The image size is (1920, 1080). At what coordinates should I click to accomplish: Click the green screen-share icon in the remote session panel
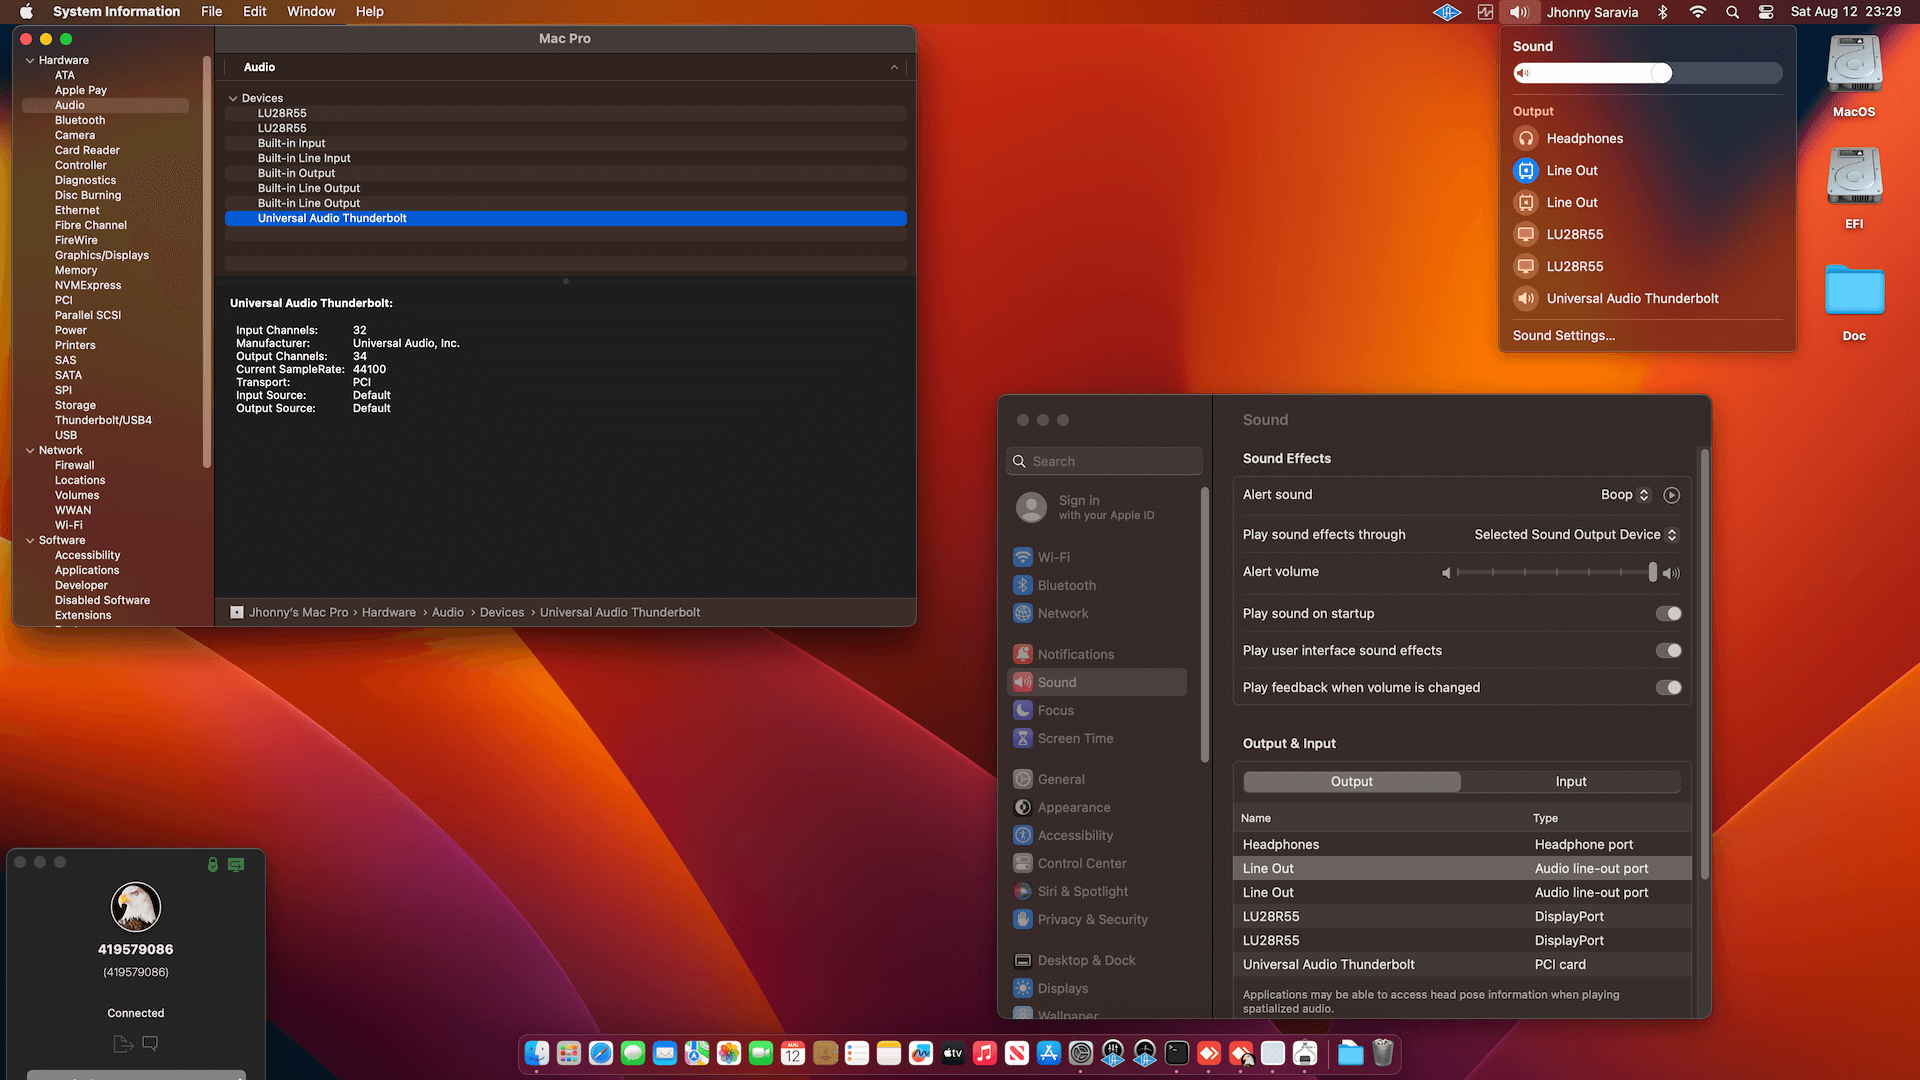point(236,864)
